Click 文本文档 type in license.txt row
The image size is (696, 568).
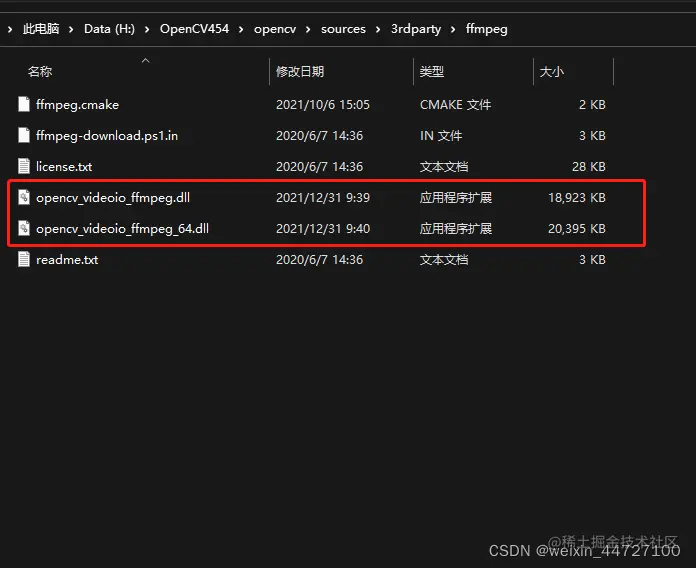[x=444, y=167]
